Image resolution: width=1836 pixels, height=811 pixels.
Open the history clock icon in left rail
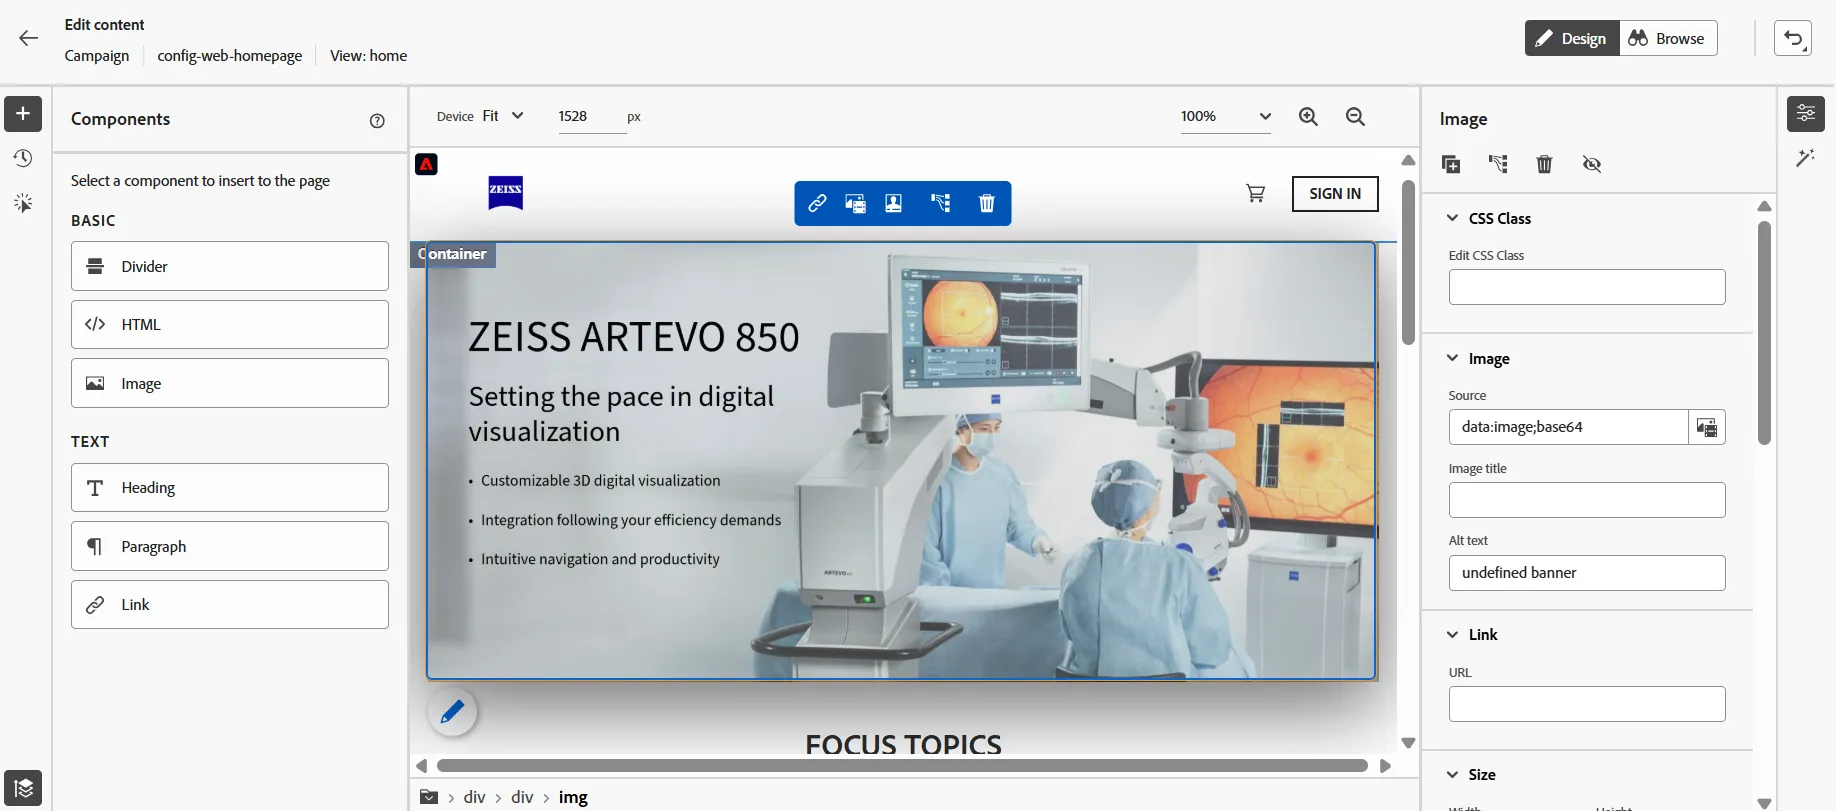point(23,158)
